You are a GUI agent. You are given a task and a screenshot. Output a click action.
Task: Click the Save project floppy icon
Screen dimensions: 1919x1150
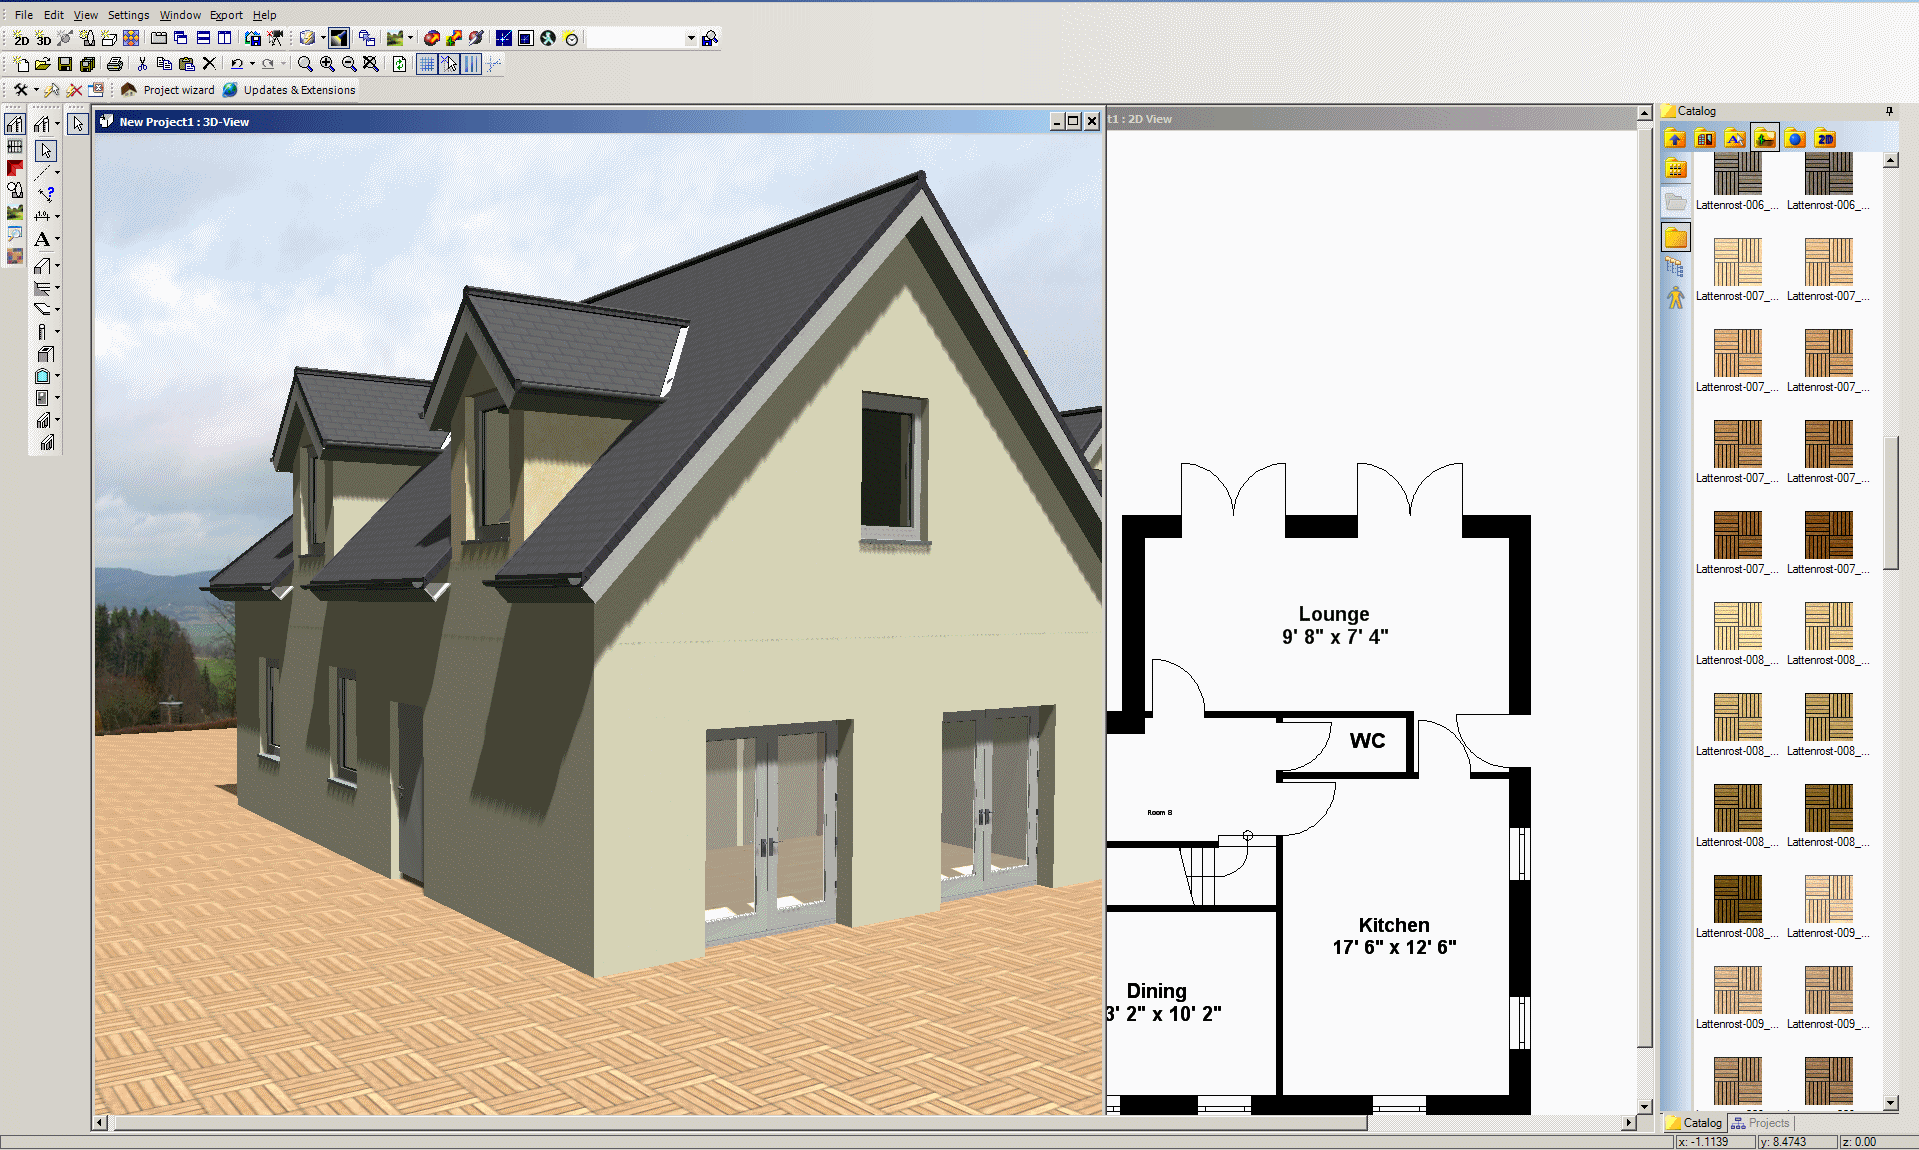(65, 64)
